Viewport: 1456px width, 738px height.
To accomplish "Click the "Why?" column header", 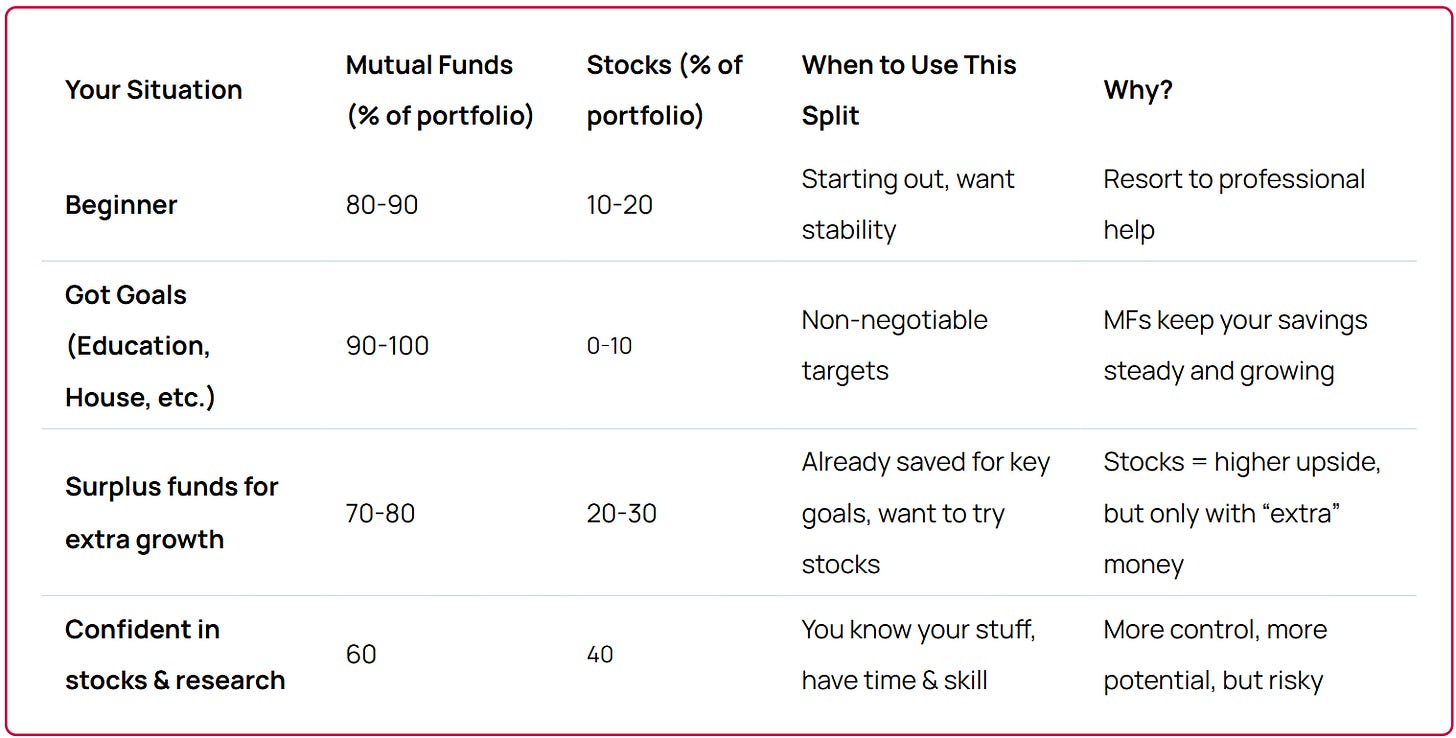I will (1138, 90).
